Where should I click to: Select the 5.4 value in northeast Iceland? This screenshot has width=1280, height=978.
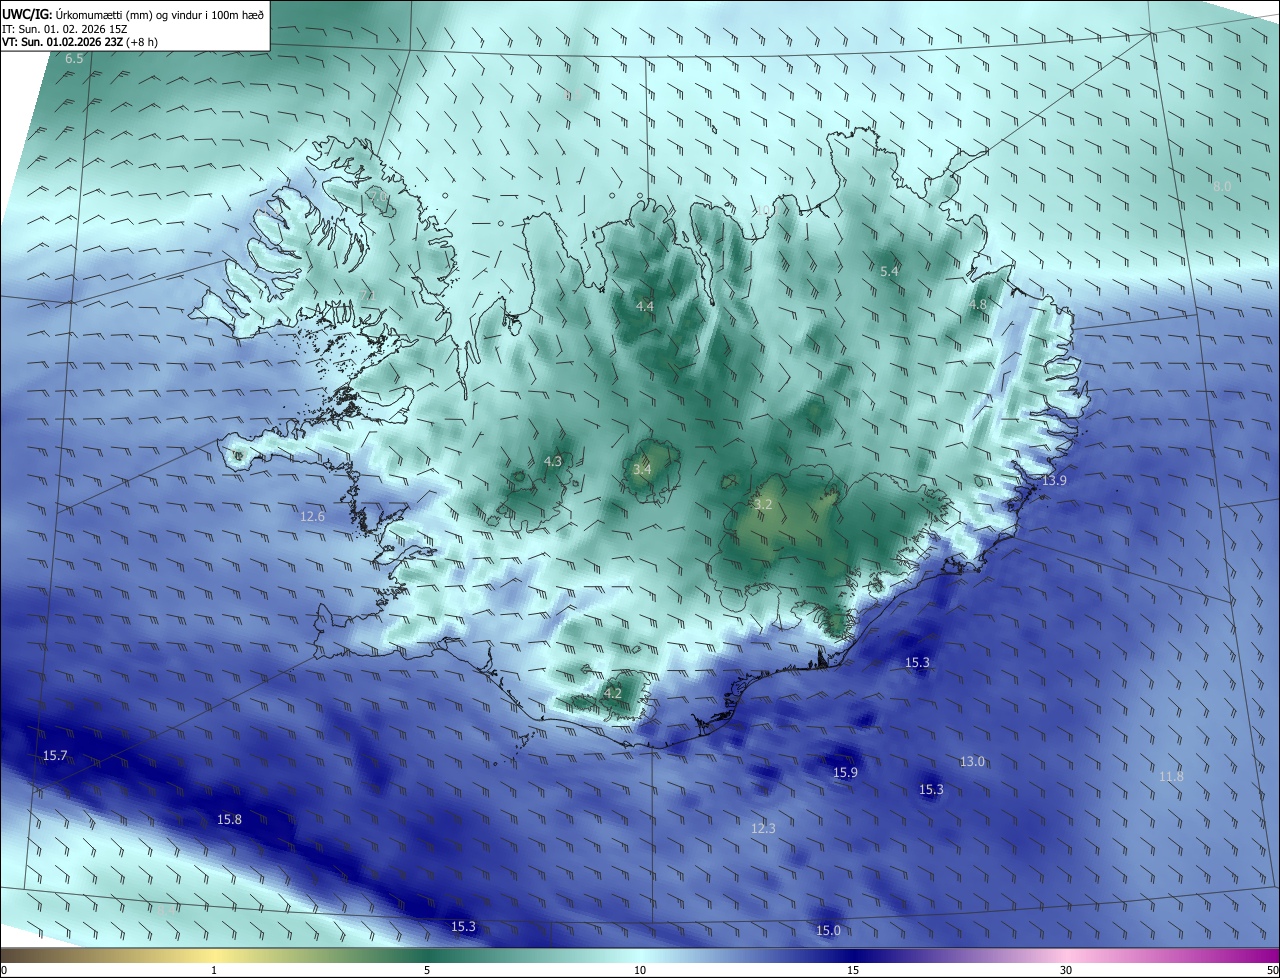[x=889, y=272]
